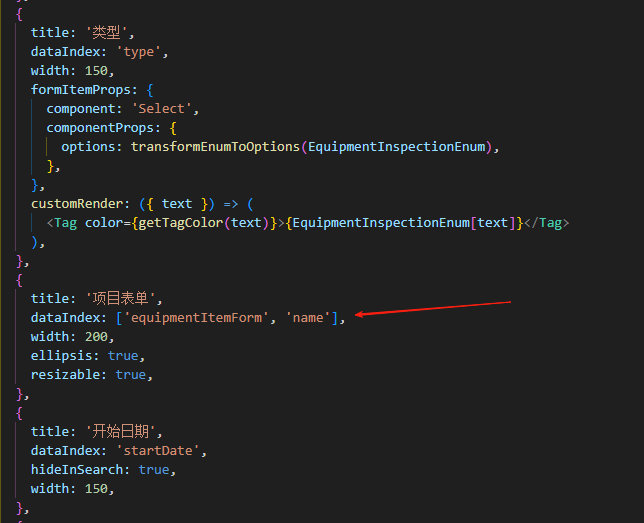Click the color attribute of Tag
Image resolution: width=644 pixels, height=523 pixels.
pos(104,223)
